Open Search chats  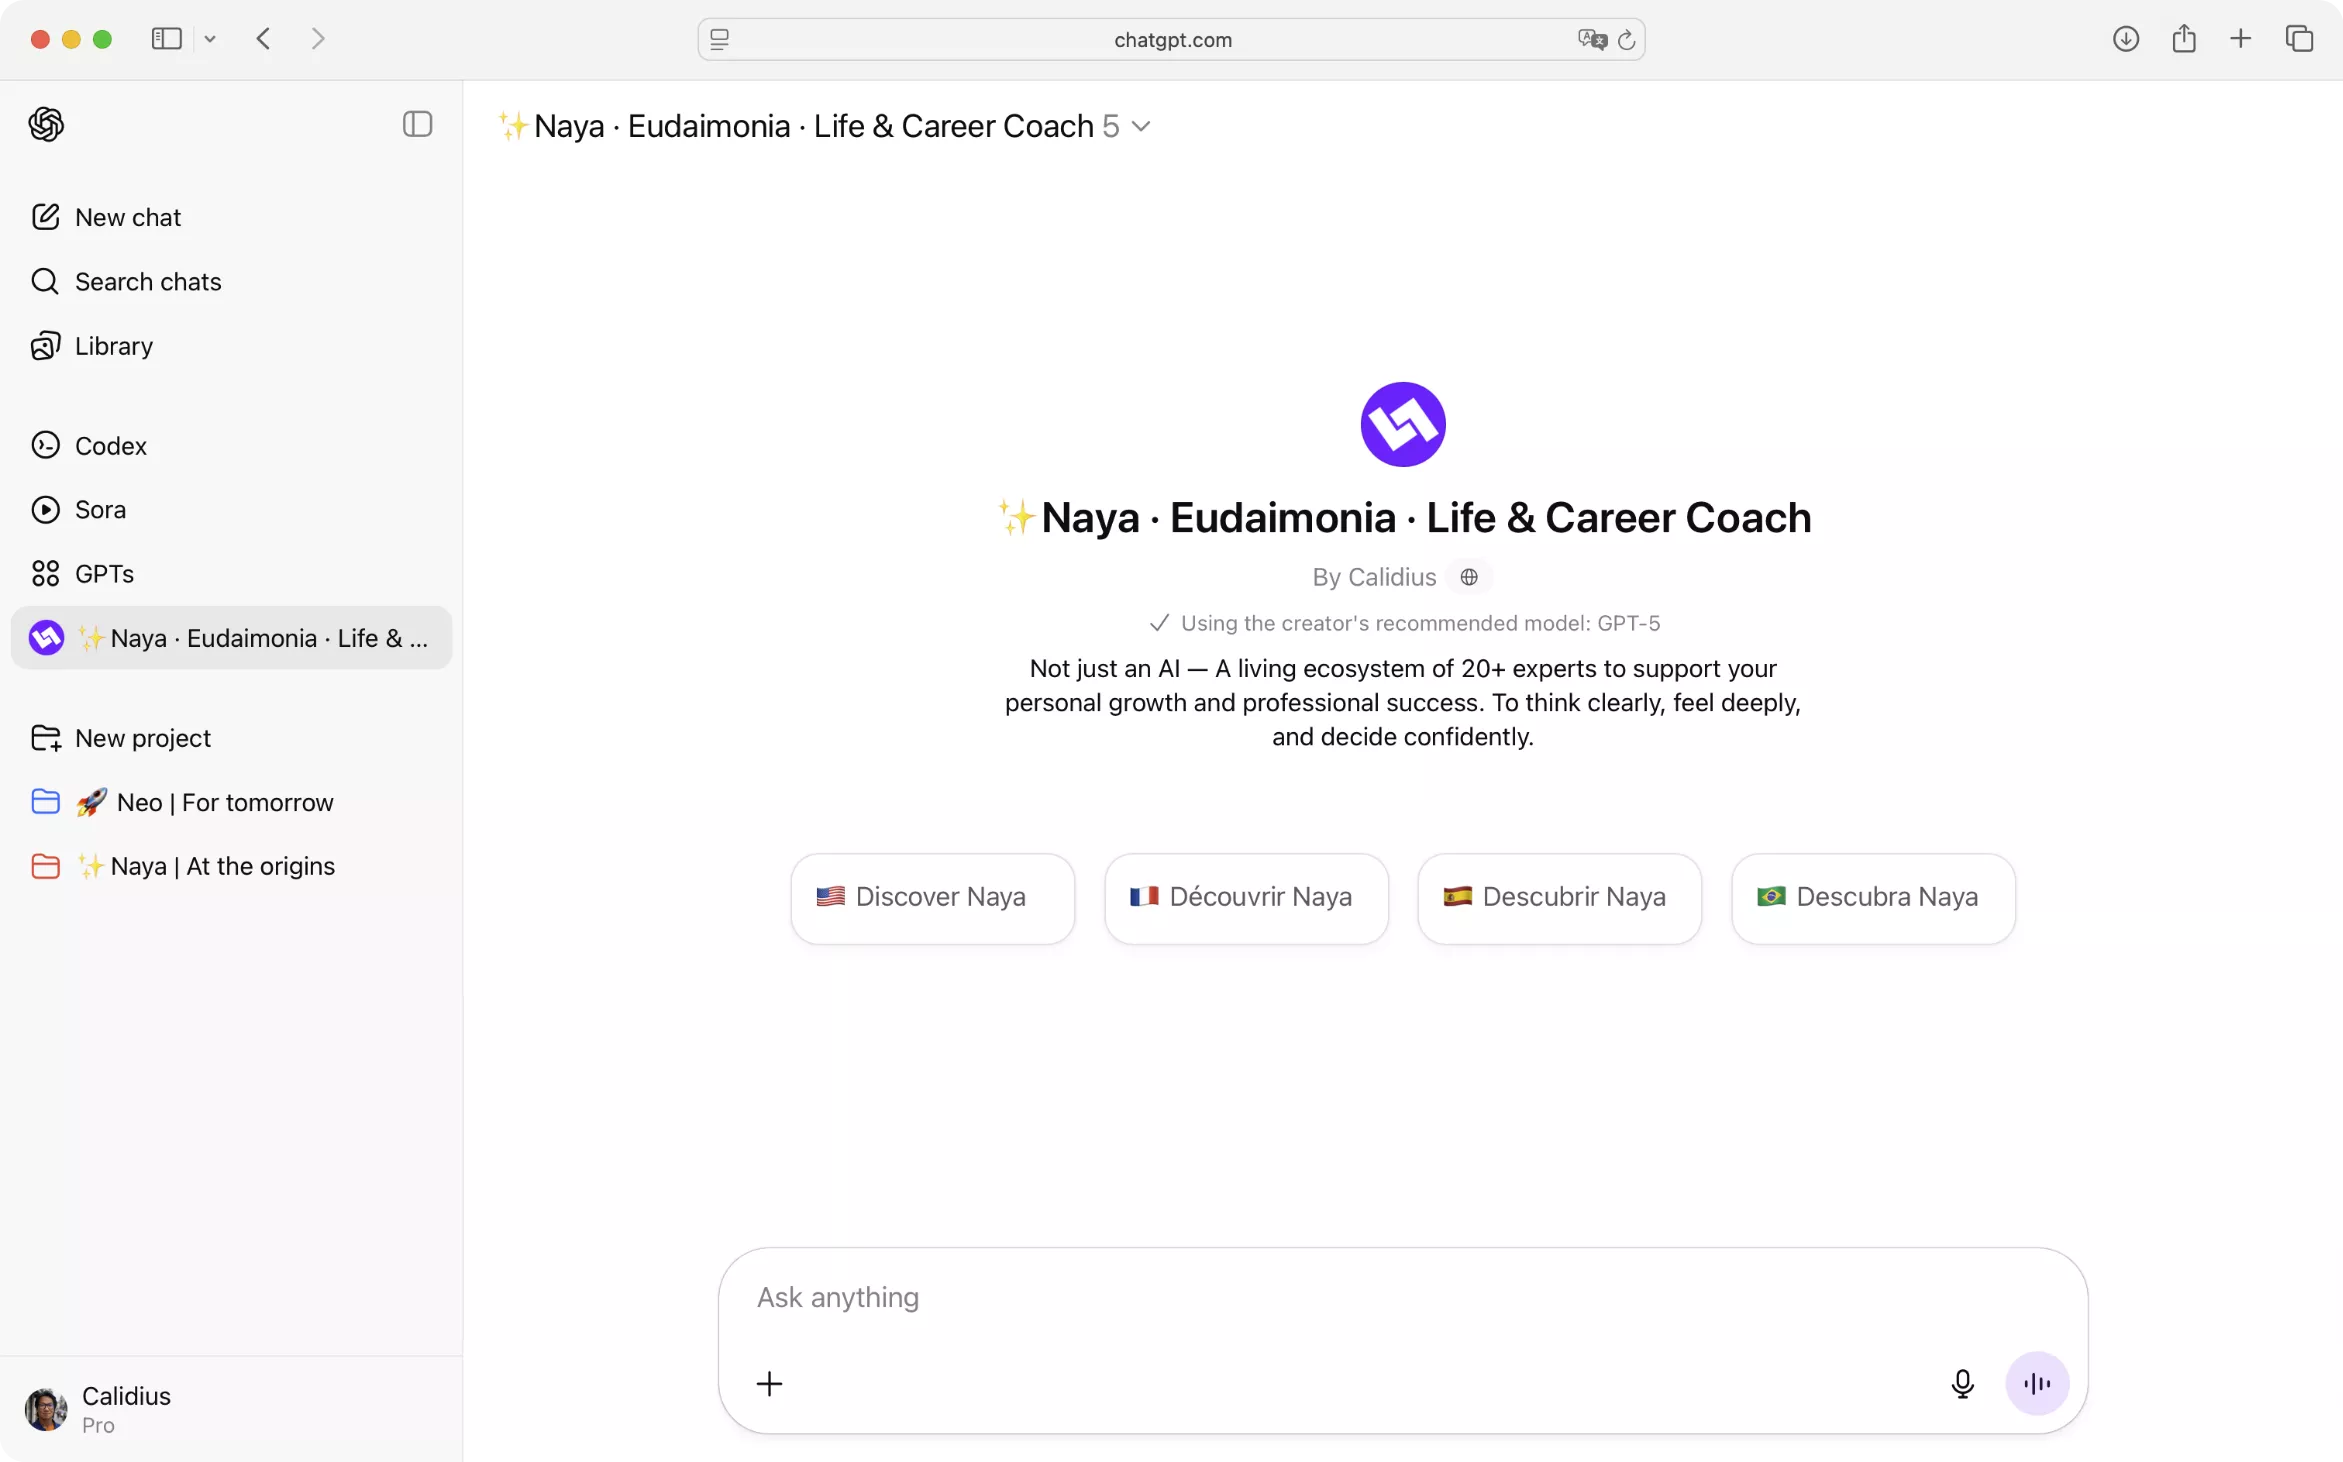[147, 281]
